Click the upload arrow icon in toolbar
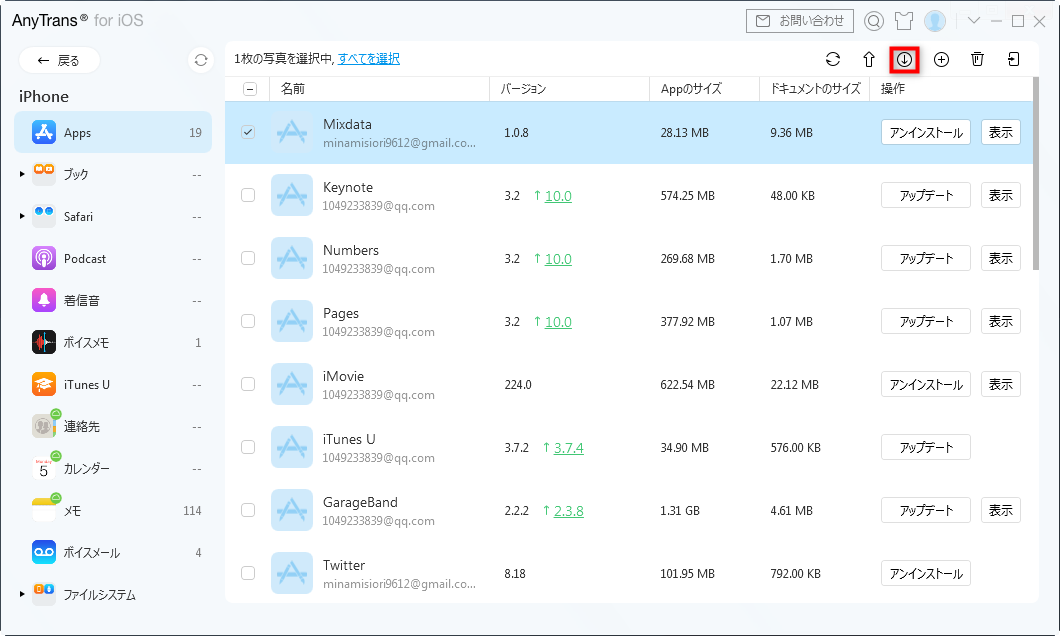The height and width of the screenshot is (636, 1060). [869, 59]
